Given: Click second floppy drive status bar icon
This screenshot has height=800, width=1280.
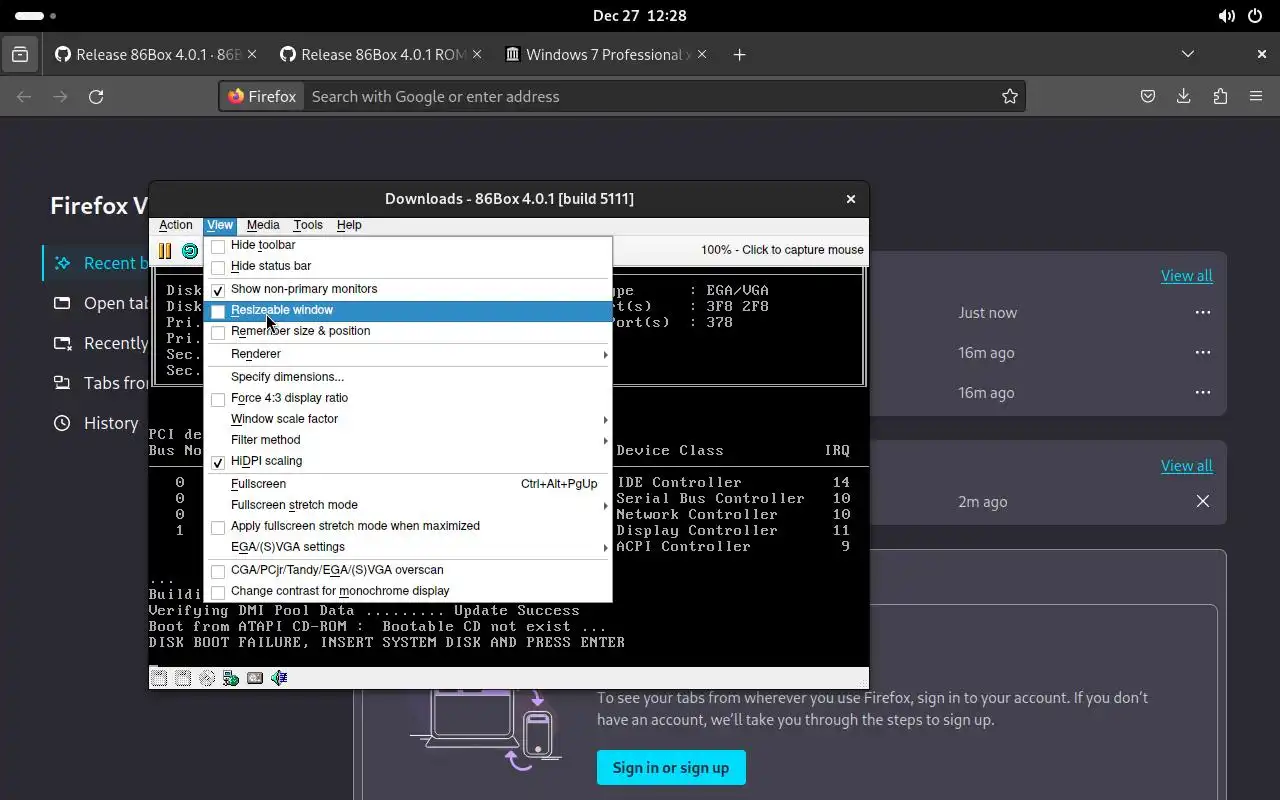Looking at the screenshot, I should (x=183, y=678).
